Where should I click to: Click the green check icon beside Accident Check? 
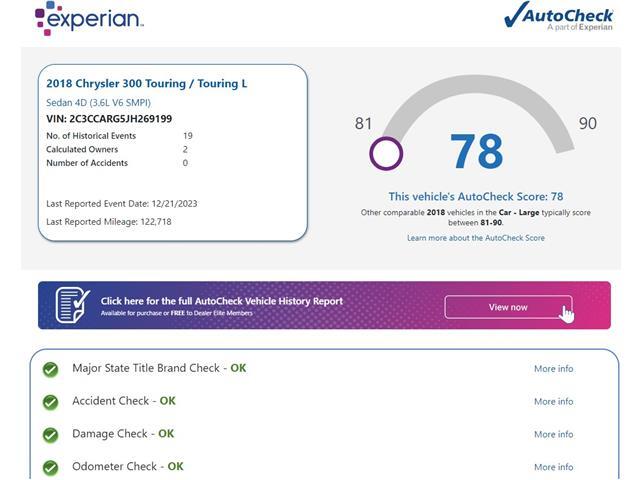[51, 402]
